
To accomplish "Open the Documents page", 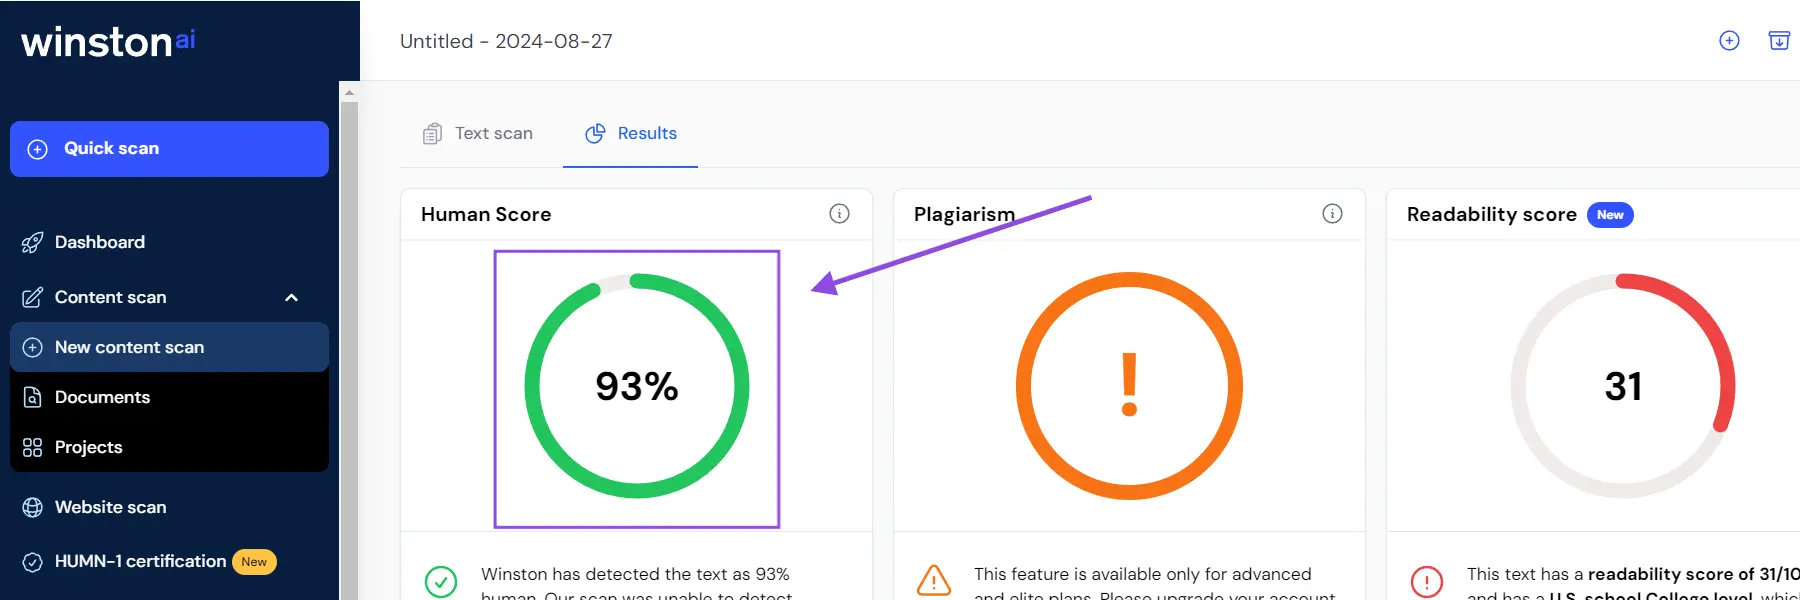I will (102, 397).
